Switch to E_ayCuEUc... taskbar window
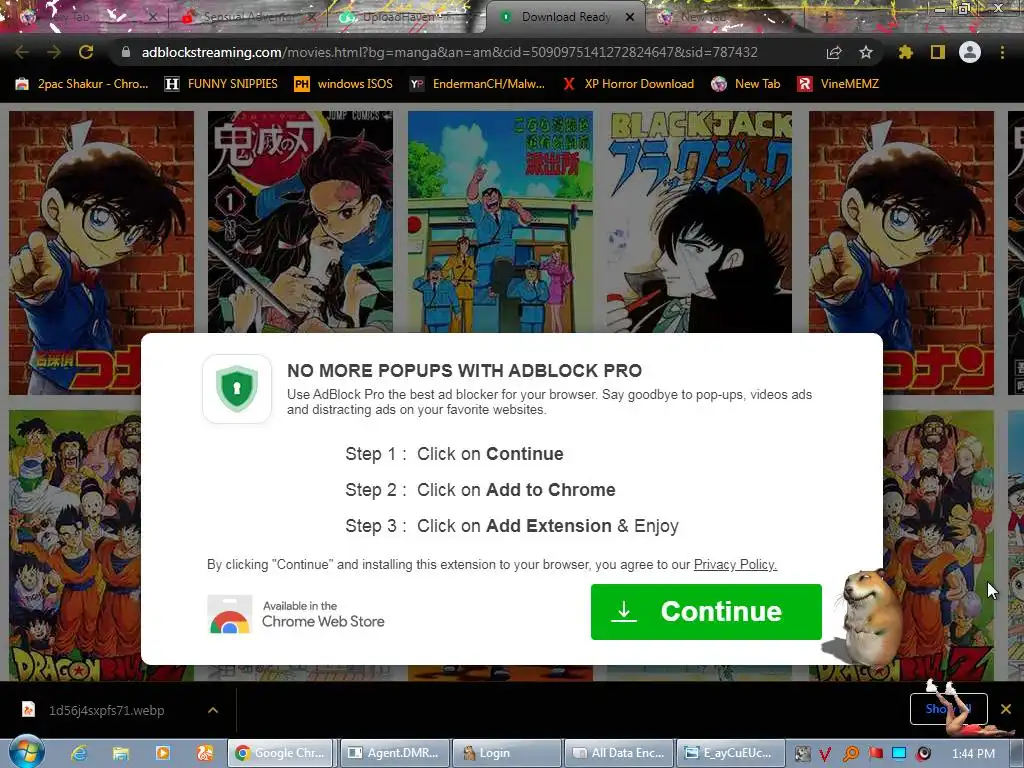The width and height of the screenshot is (1024, 768). click(731, 753)
